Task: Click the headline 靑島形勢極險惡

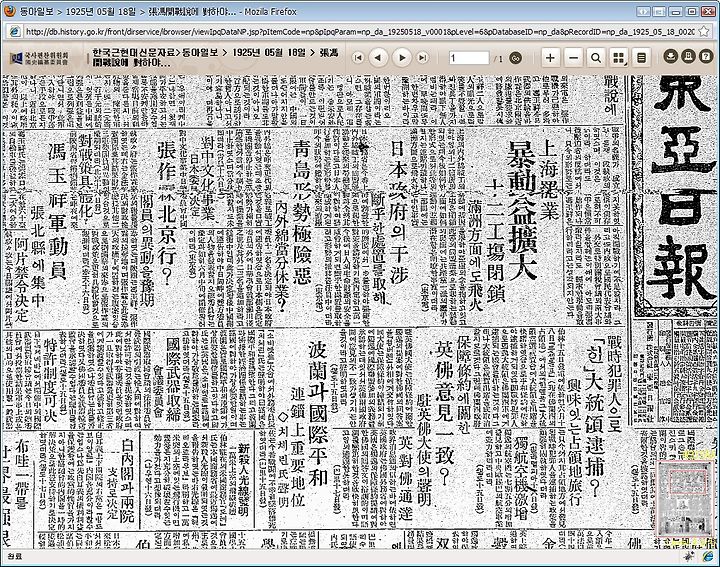Action: 303,211
